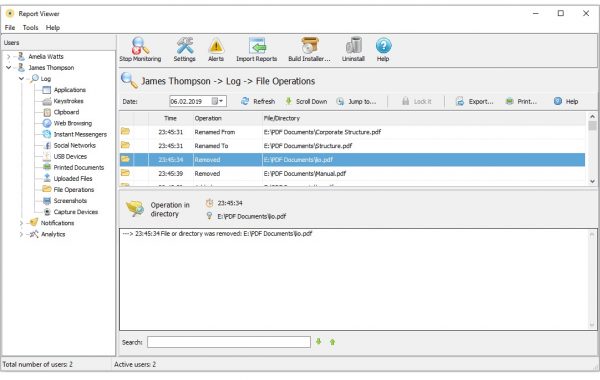The height and width of the screenshot is (380, 600).
Task: Launch Build Installer from toolbar
Action: [309, 49]
